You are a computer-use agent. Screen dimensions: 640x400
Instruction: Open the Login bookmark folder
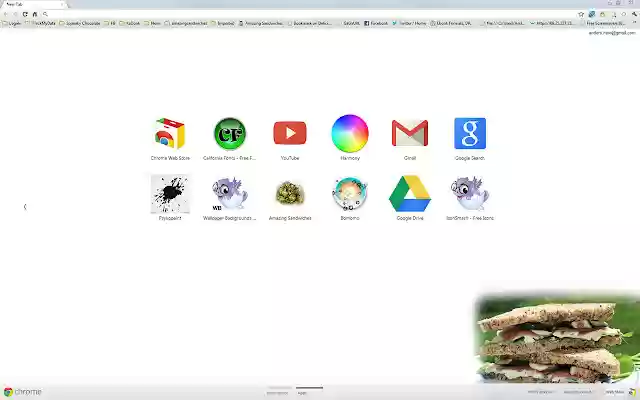pyautogui.click(x=12, y=23)
